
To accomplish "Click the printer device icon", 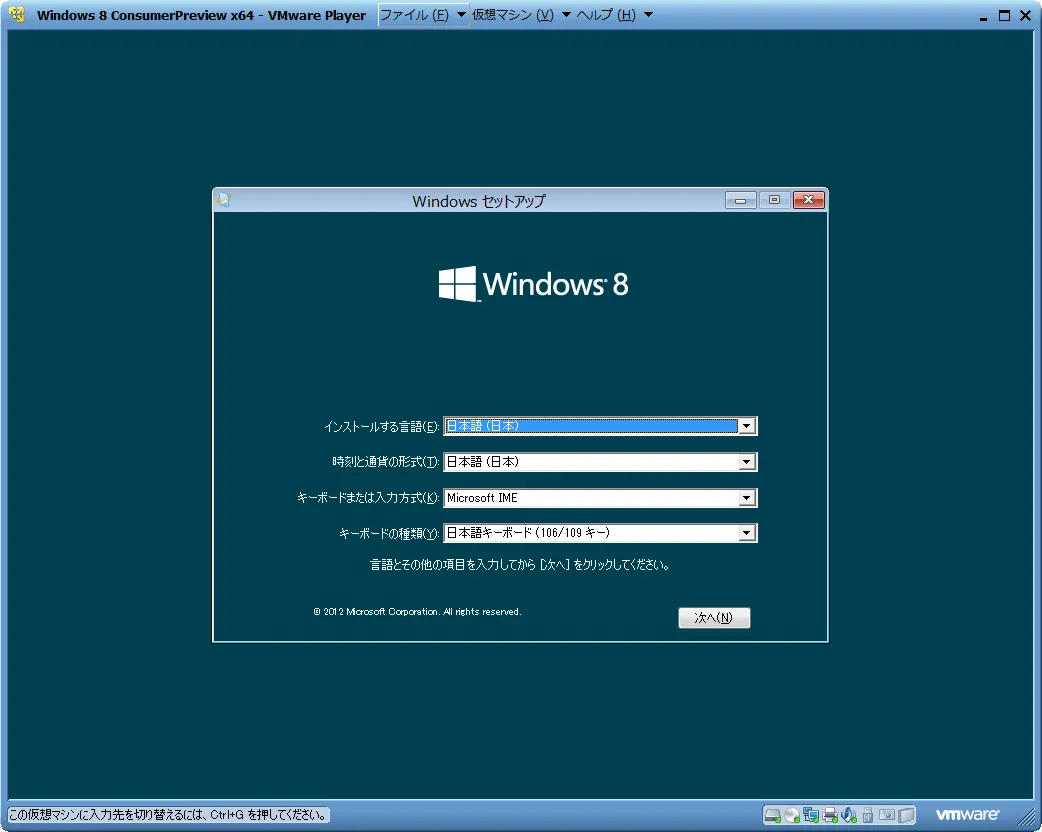I will click(x=830, y=814).
